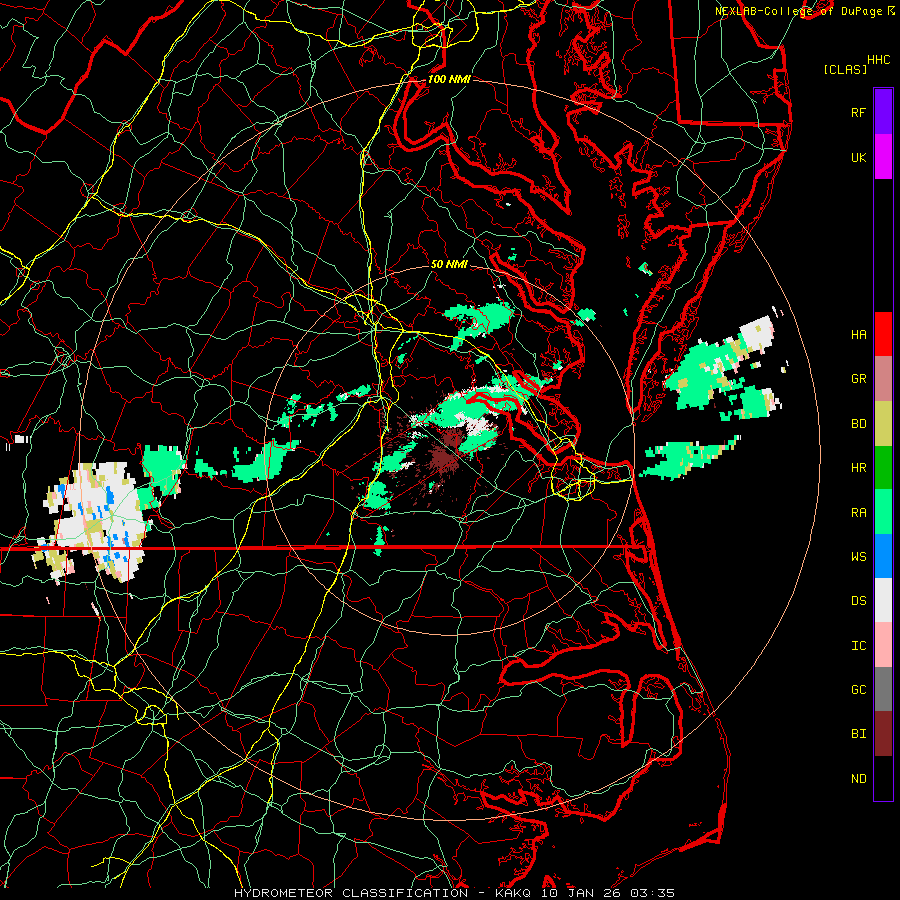Click the GC gray legend swatch
The width and height of the screenshot is (900, 900).
(883, 689)
